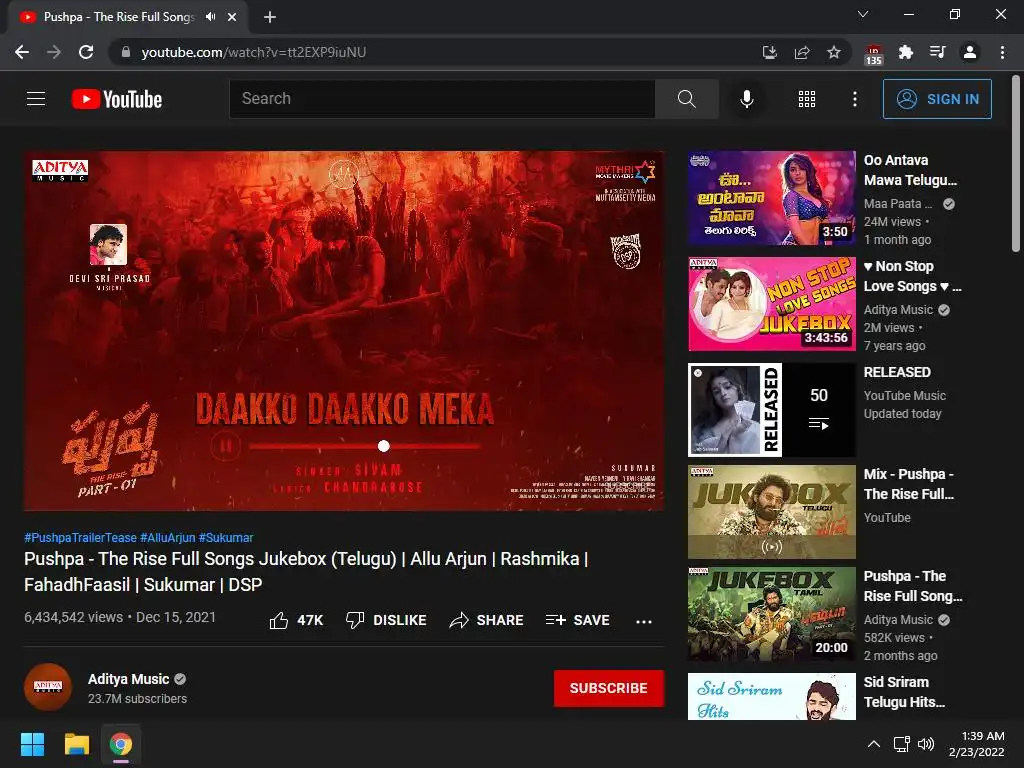The width and height of the screenshot is (1024, 768).
Task: Go back using browser back arrow
Action: [x=22, y=52]
